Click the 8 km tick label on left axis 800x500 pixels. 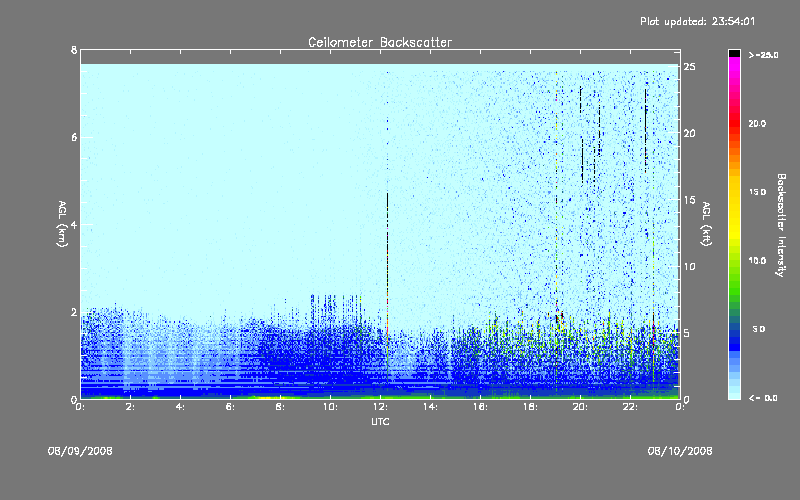pyautogui.click(x=74, y=50)
